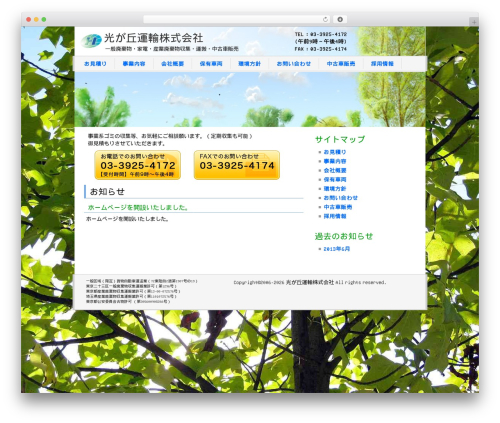Click the 光が丘運輸株式会社 site title
500x423 pixels.
click(154, 38)
